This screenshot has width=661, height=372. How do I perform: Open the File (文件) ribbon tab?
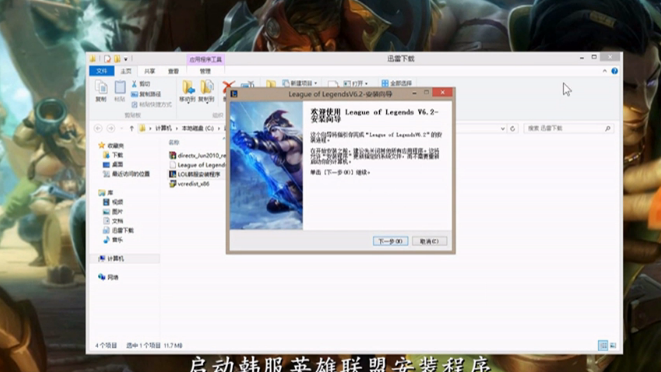tap(102, 71)
